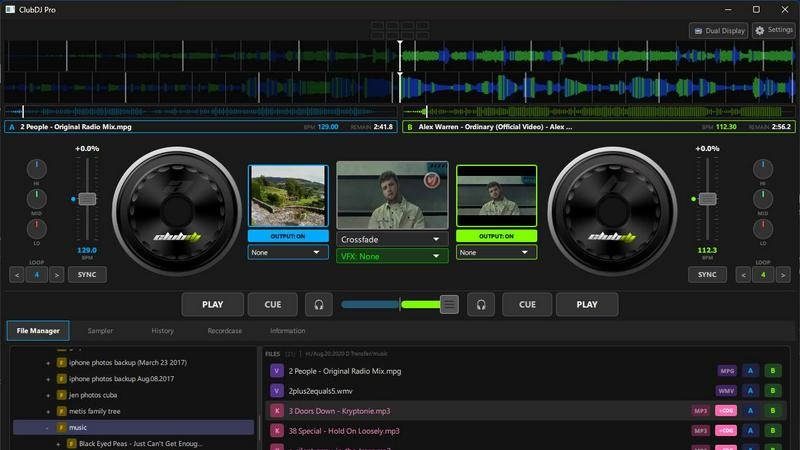Load 3 Doors Down Kryptonie to deck B
800x450 pixels.
[x=772, y=411]
